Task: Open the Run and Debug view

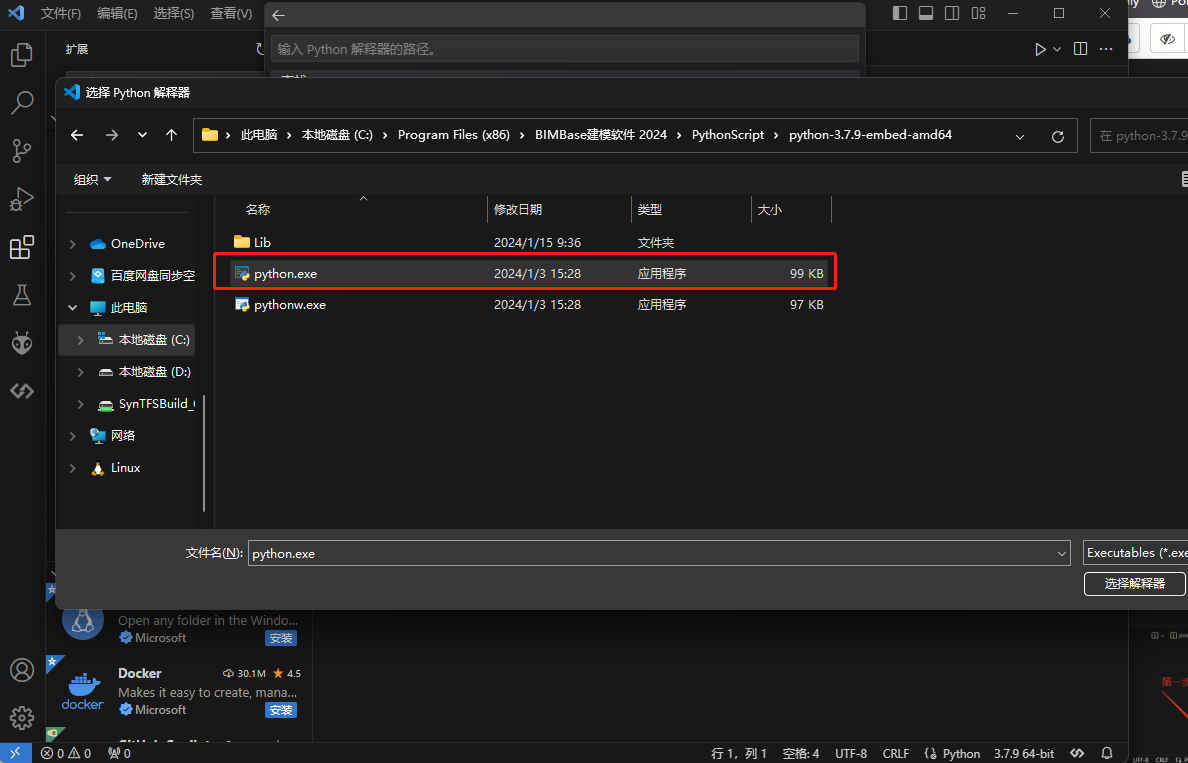Action: tap(22, 199)
